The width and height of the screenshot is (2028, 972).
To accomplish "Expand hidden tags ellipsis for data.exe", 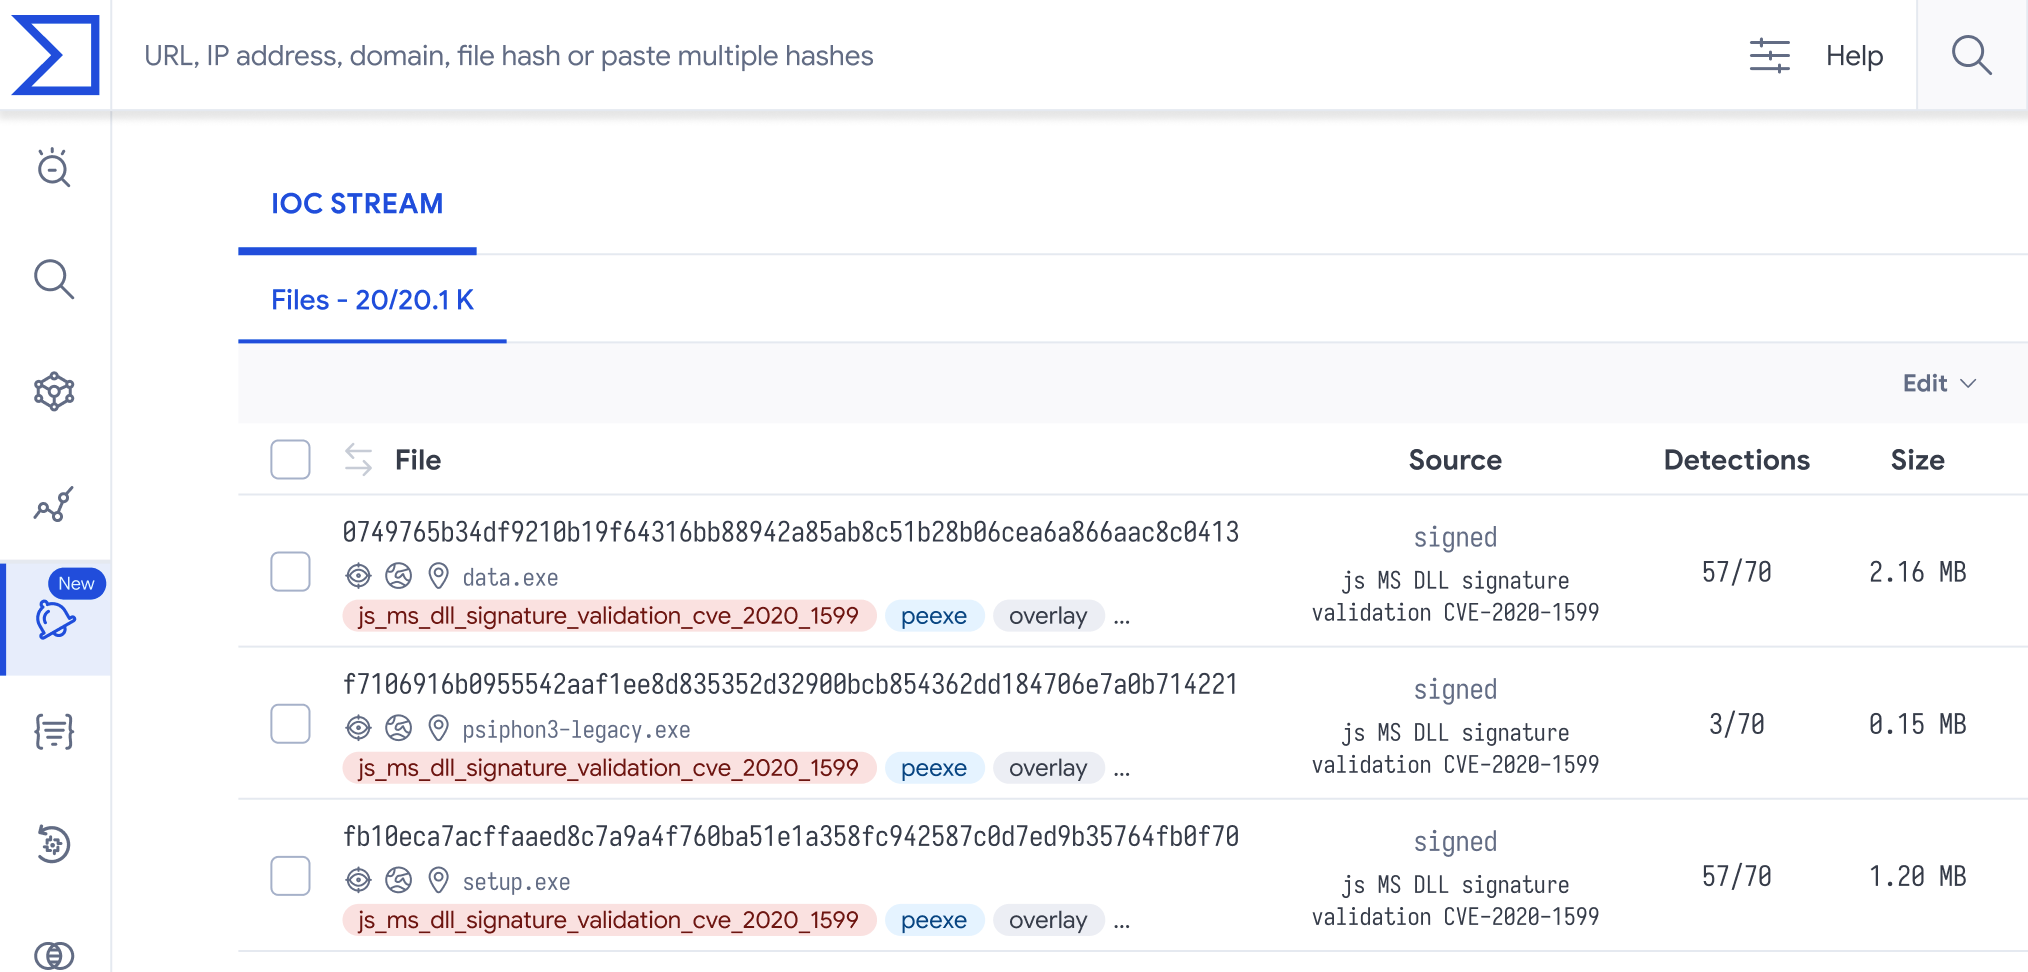I will [1122, 618].
